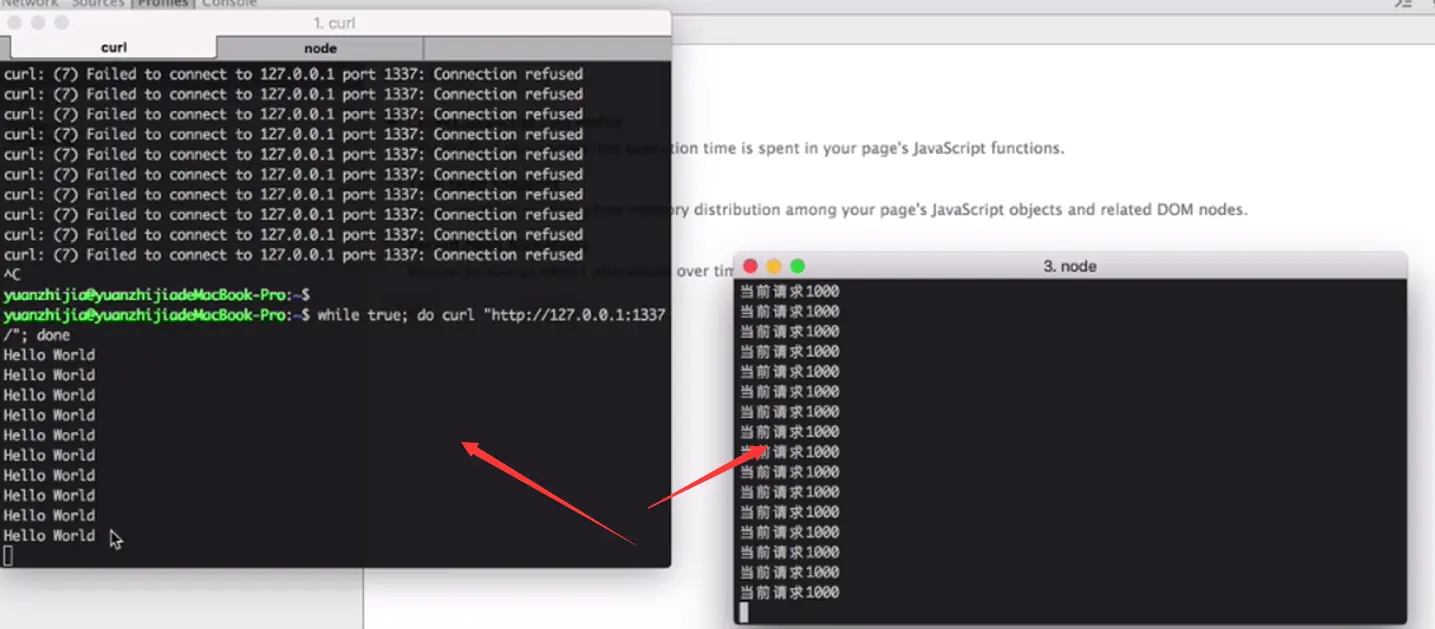Click the "3. node" window title
Screen dimensions: 1435x629
pyautogui.click(x=1070, y=267)
